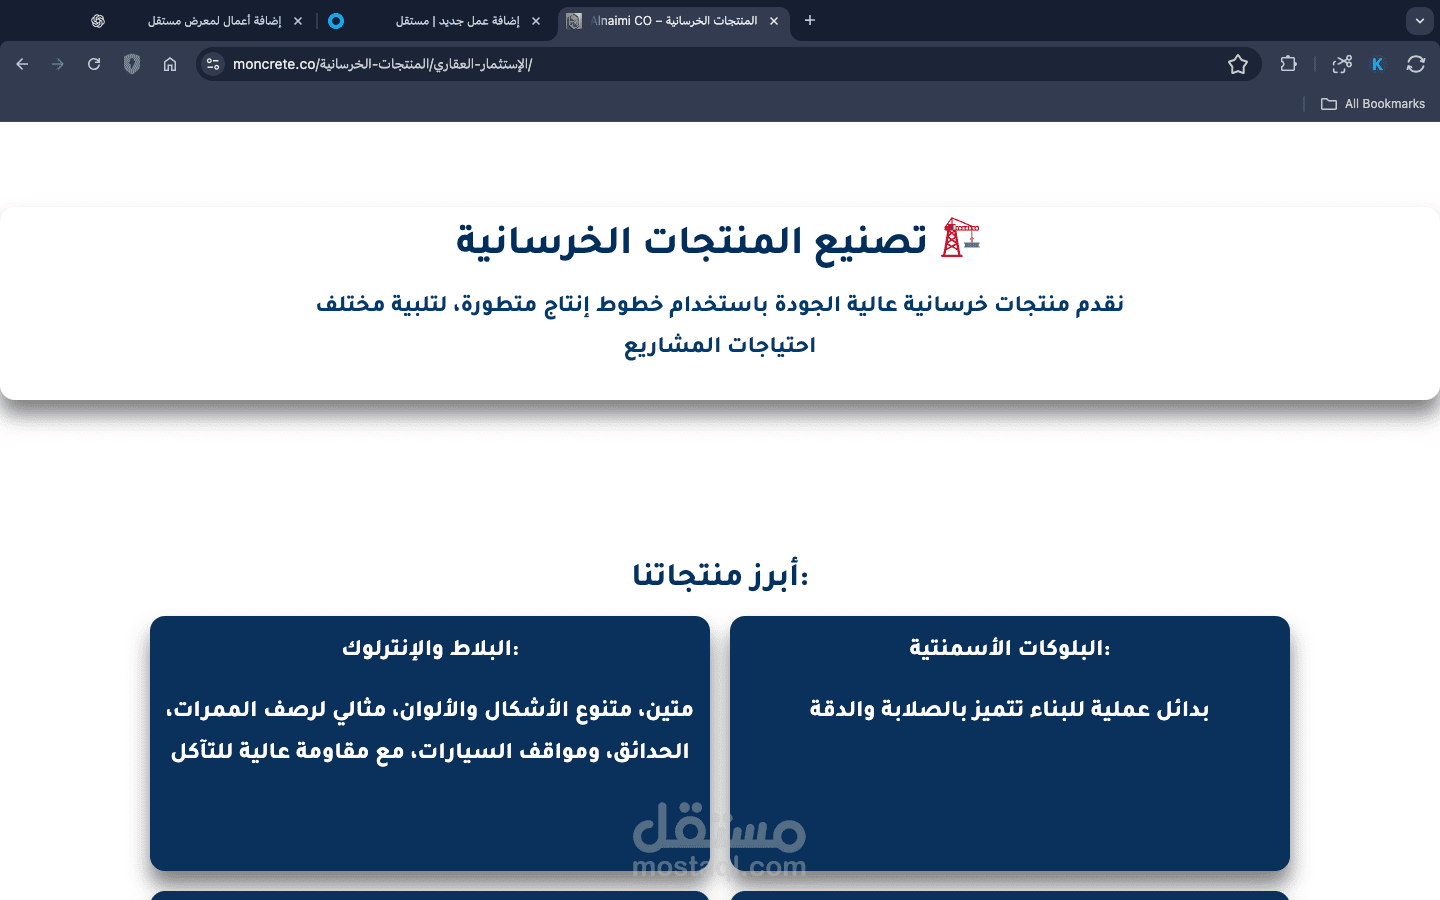The height and width of the screenshot is (900, 1440).
Task: Select the البلاط والإنترلوك product card title
Action: [430, 648]
